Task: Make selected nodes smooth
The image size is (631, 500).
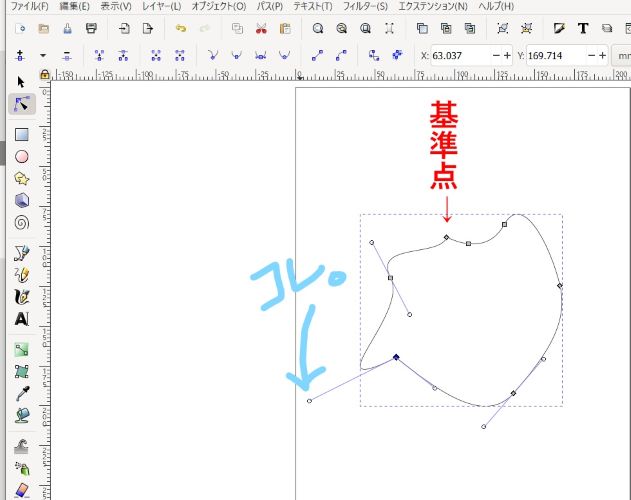Action: (x=237, y=55)
